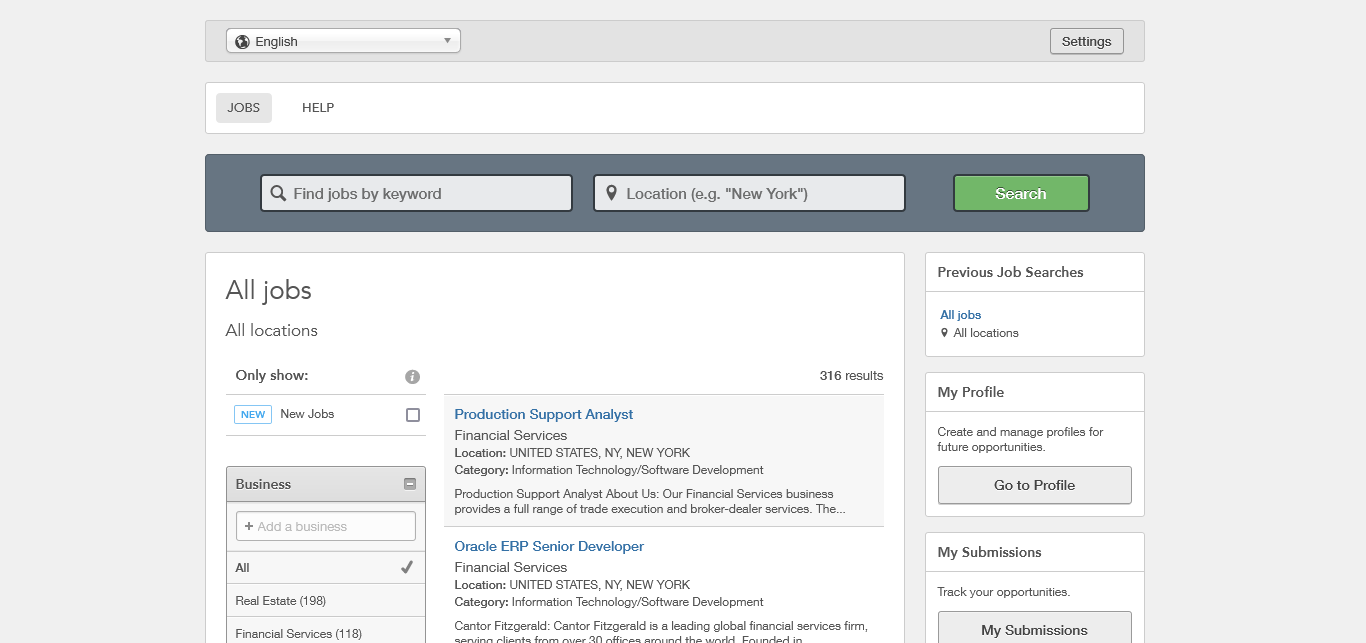Collapse the Business filter section
Image resolution: width=1366 pixels, height=643 pixels.
coord(410,484)
